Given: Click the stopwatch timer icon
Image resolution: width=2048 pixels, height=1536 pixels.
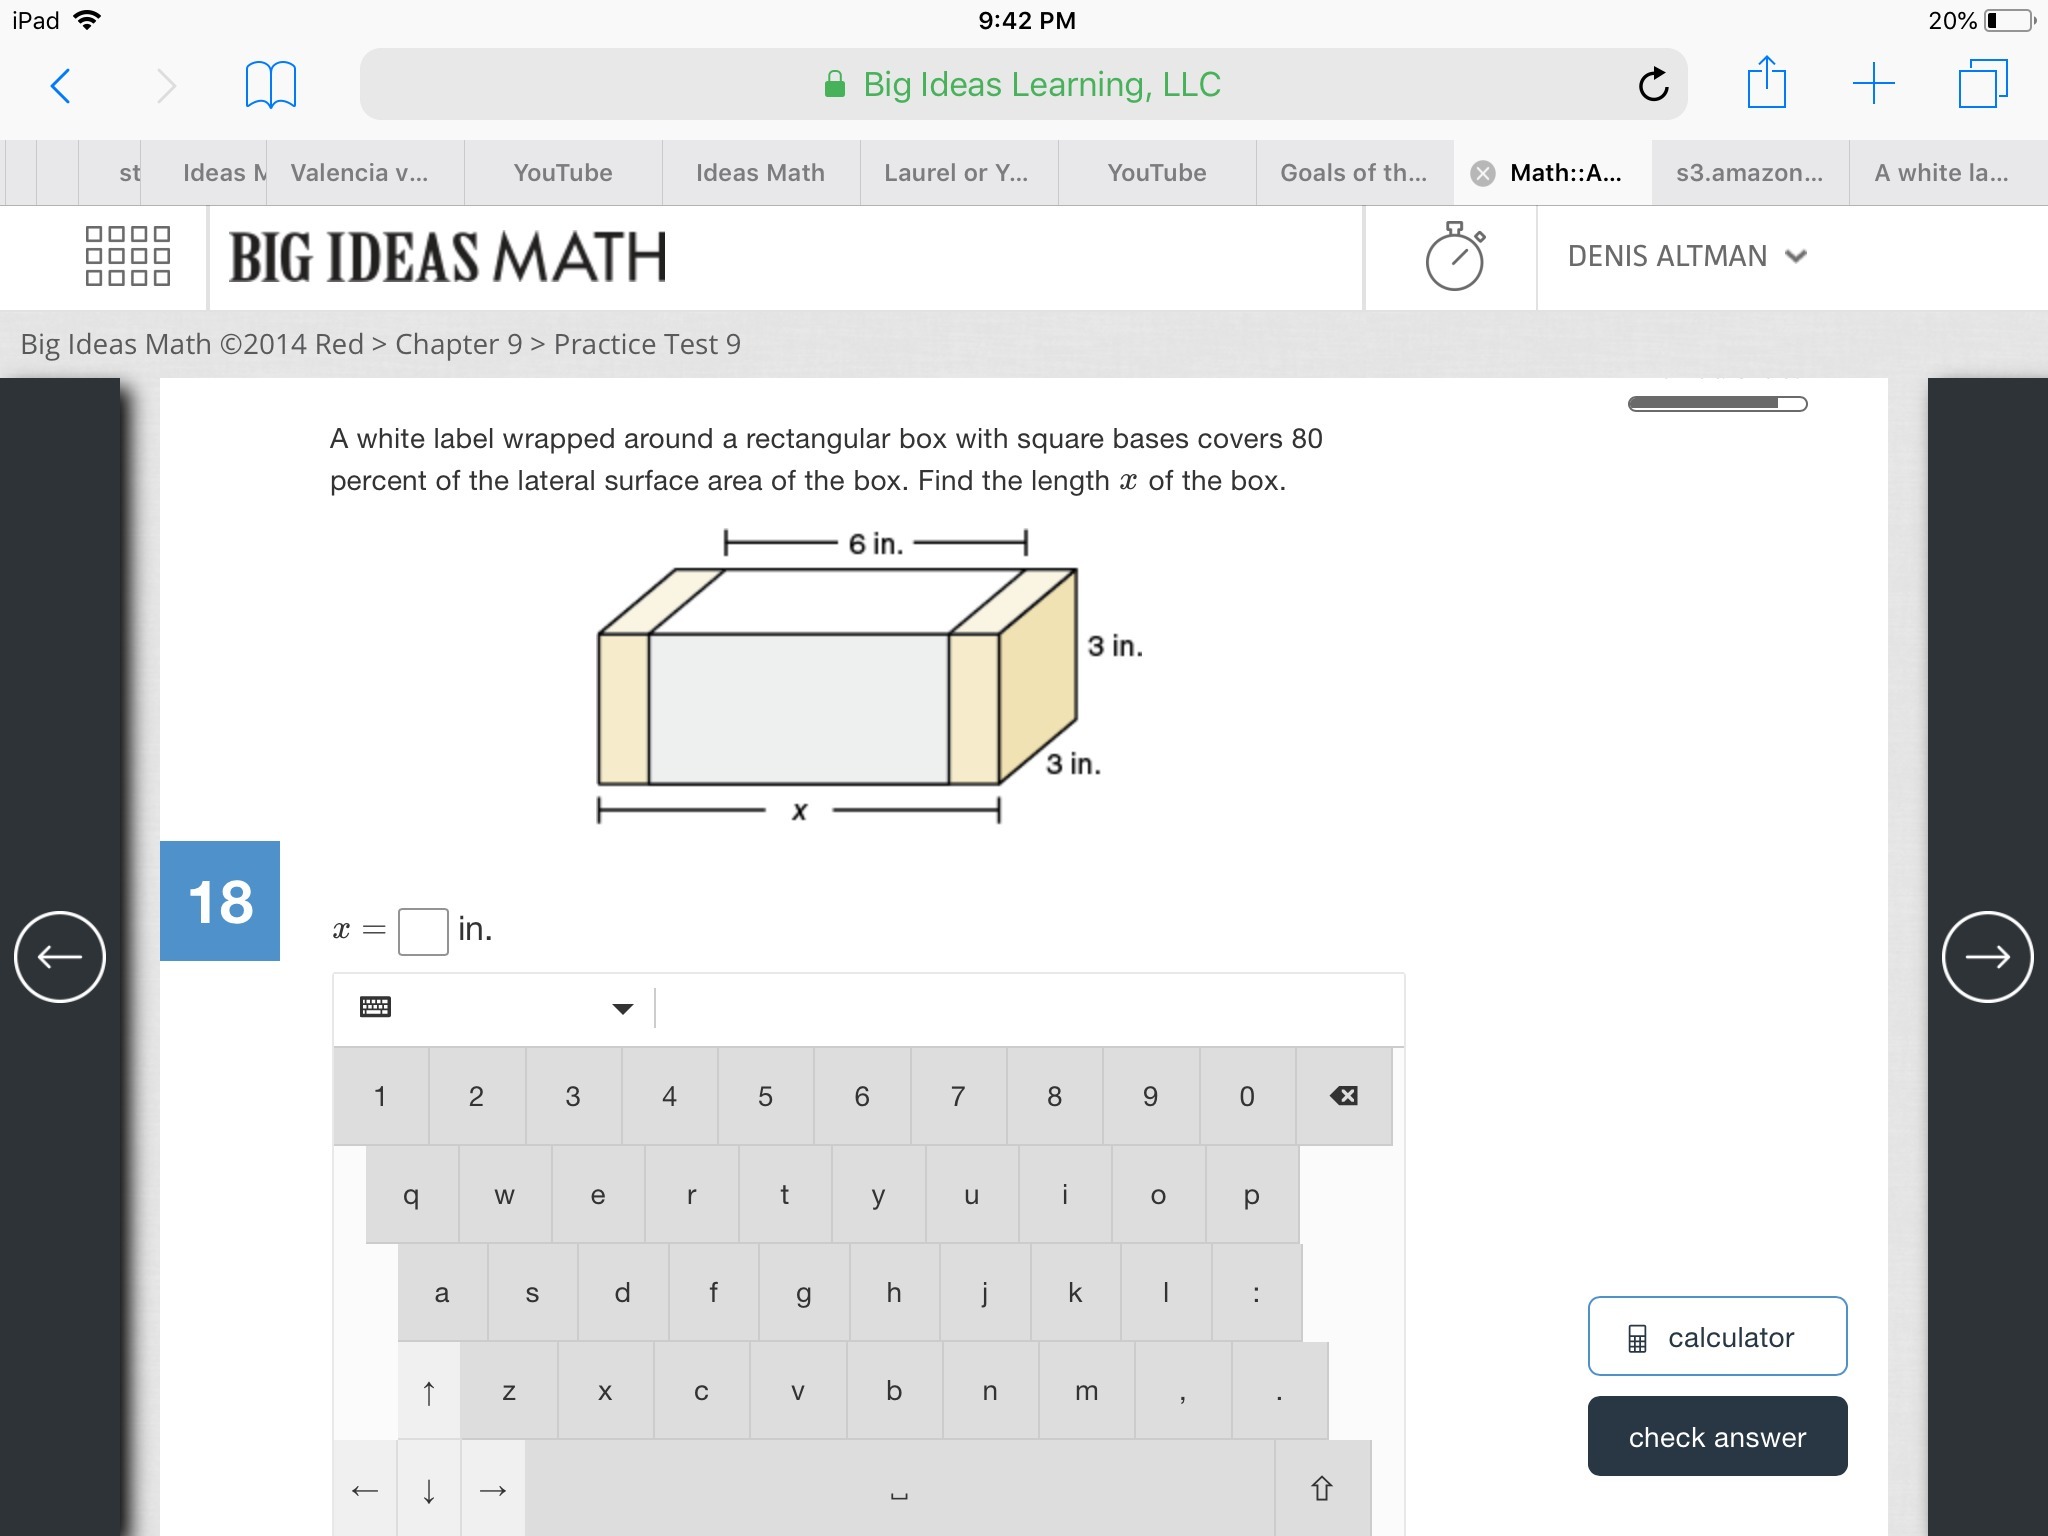Looking at the screenshot, I should tap(1454, 257).
